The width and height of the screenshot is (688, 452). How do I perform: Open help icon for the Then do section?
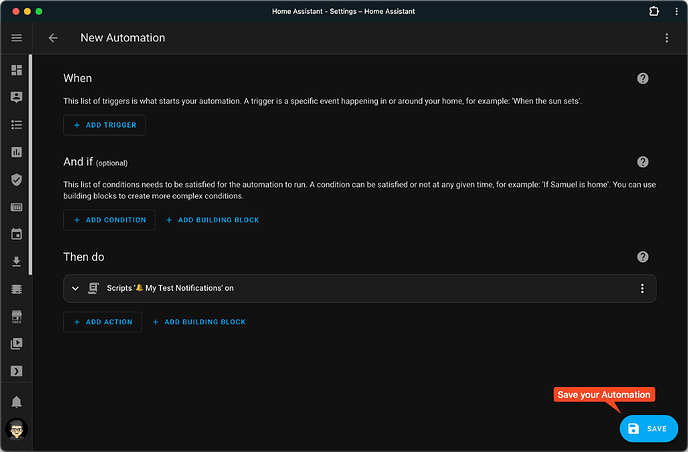click(643, 257)
